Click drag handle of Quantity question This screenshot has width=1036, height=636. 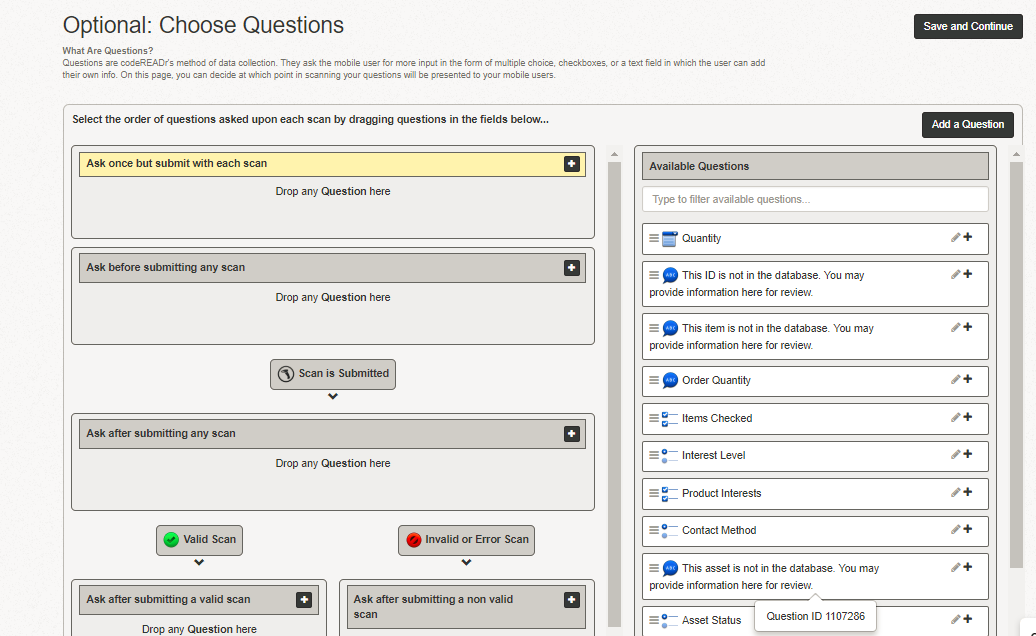point(653,238)
